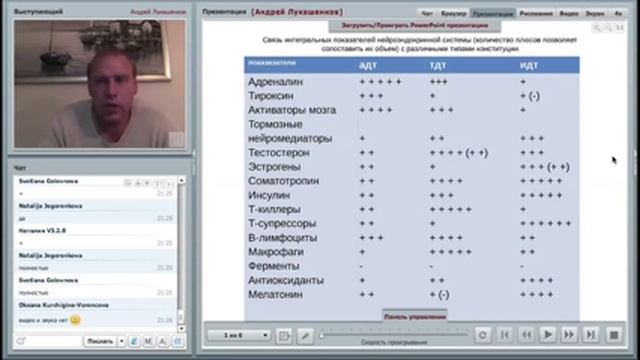This screenshot has width=640, height=360.
Task: Stop the presentation playback
Action: click(613, 335)
